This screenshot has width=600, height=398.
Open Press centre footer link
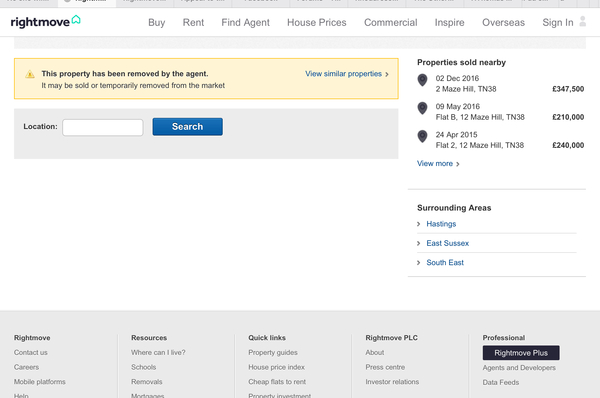tap(385, 367)
